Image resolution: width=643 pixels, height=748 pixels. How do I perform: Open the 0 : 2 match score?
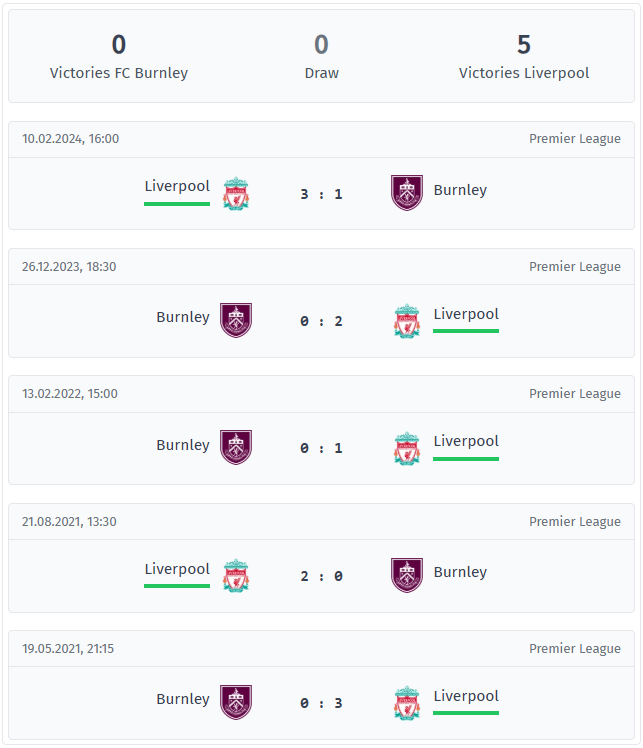(321, 321)
